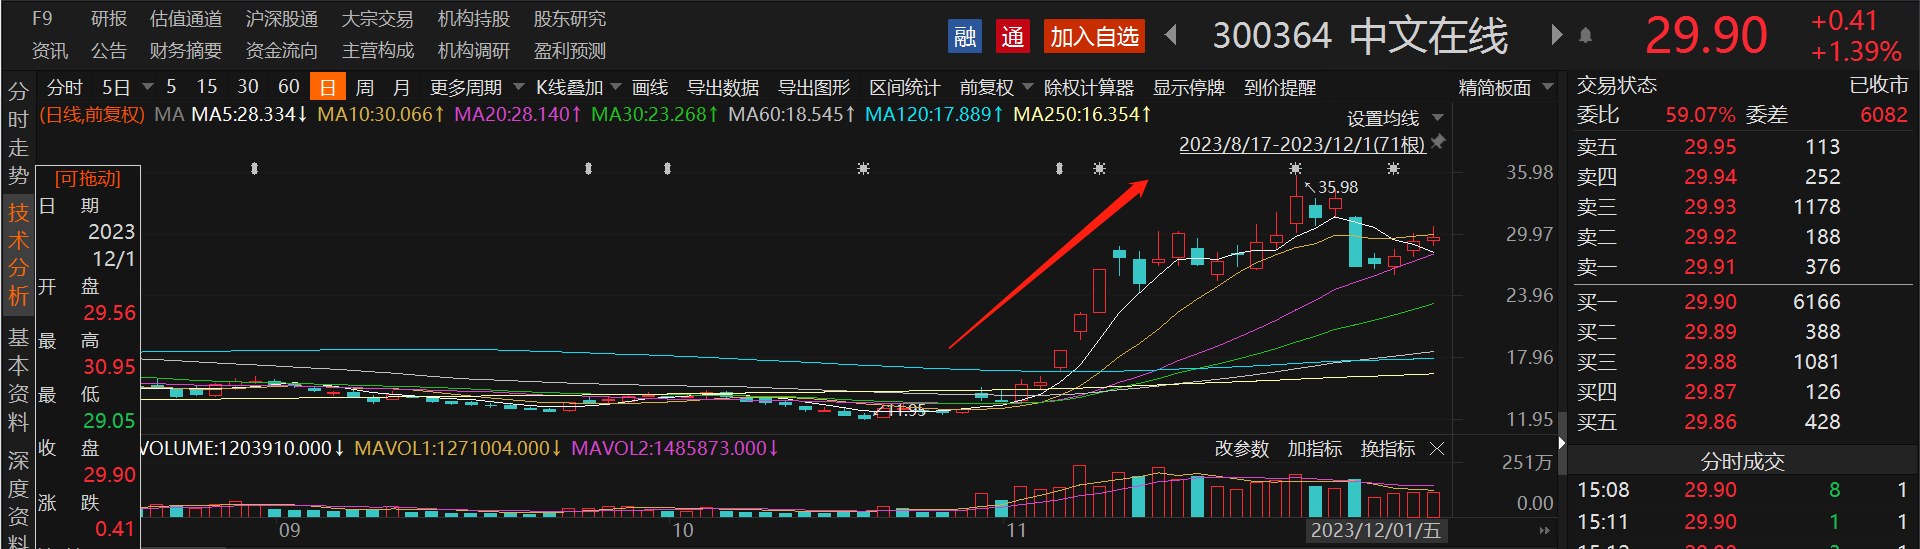The width and height of the screenshot is (1920, 549).
Task: Select the 30 minute period
Action: [248, 87]
